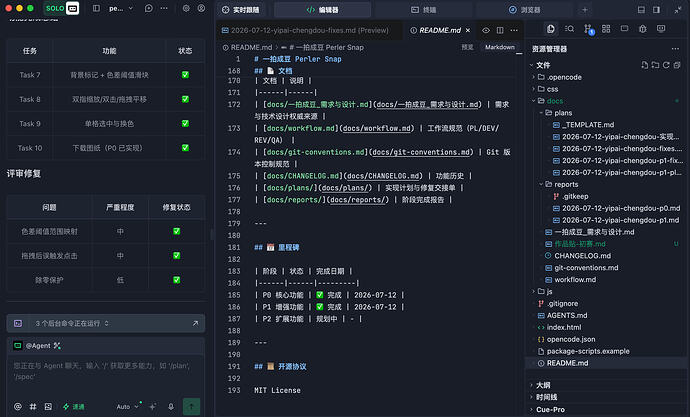Open the Auto model dropdown
This screenshot has height=417, width=690.
[x=127, y=406]
